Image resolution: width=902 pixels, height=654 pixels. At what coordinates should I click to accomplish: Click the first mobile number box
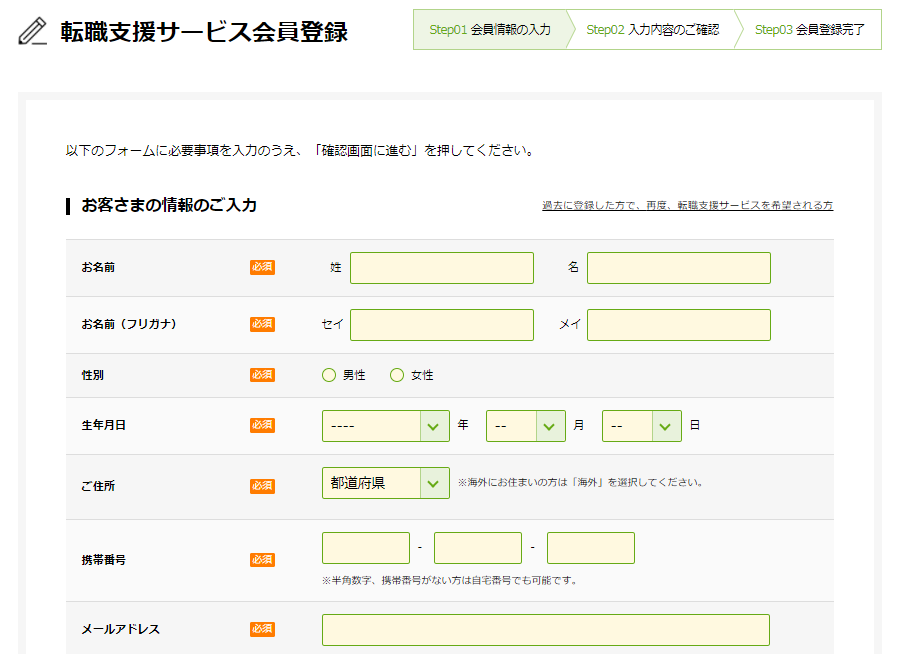(x=366, y=548)
